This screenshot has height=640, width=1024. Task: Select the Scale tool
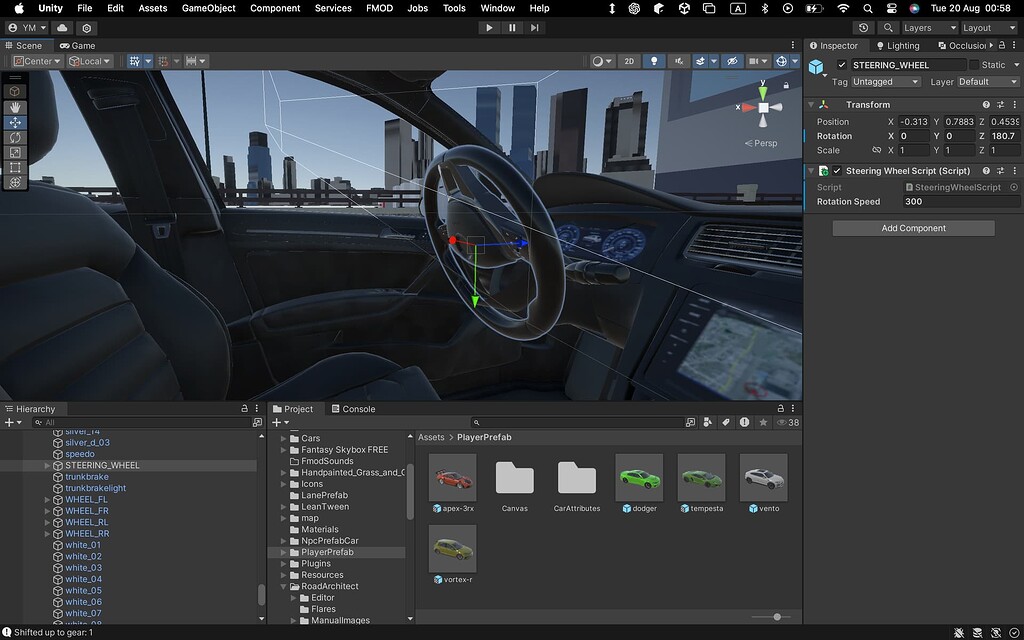click(13, 152)
